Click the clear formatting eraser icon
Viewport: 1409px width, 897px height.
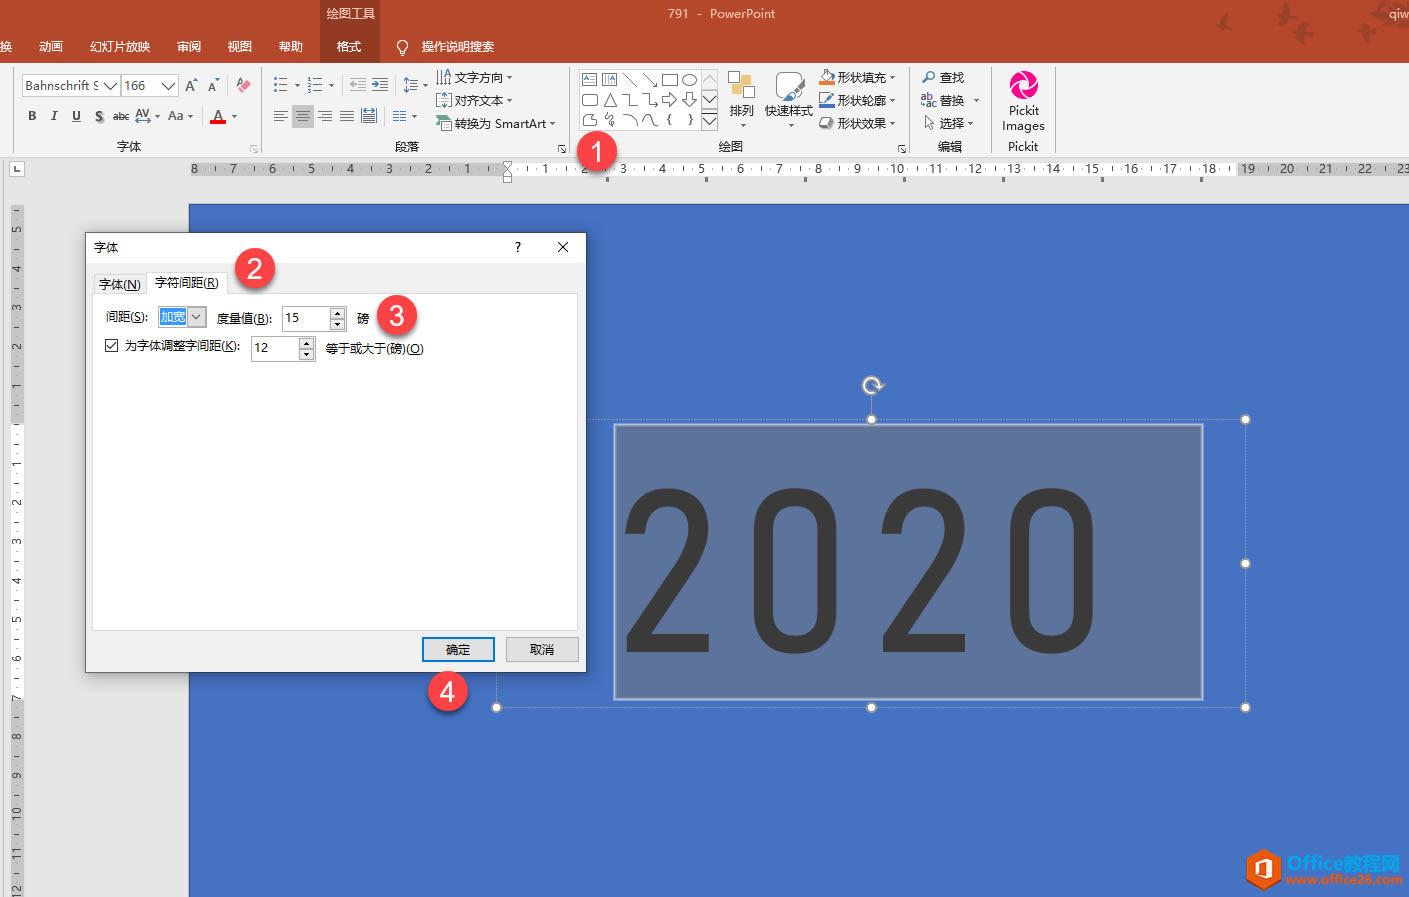[243, 86]
